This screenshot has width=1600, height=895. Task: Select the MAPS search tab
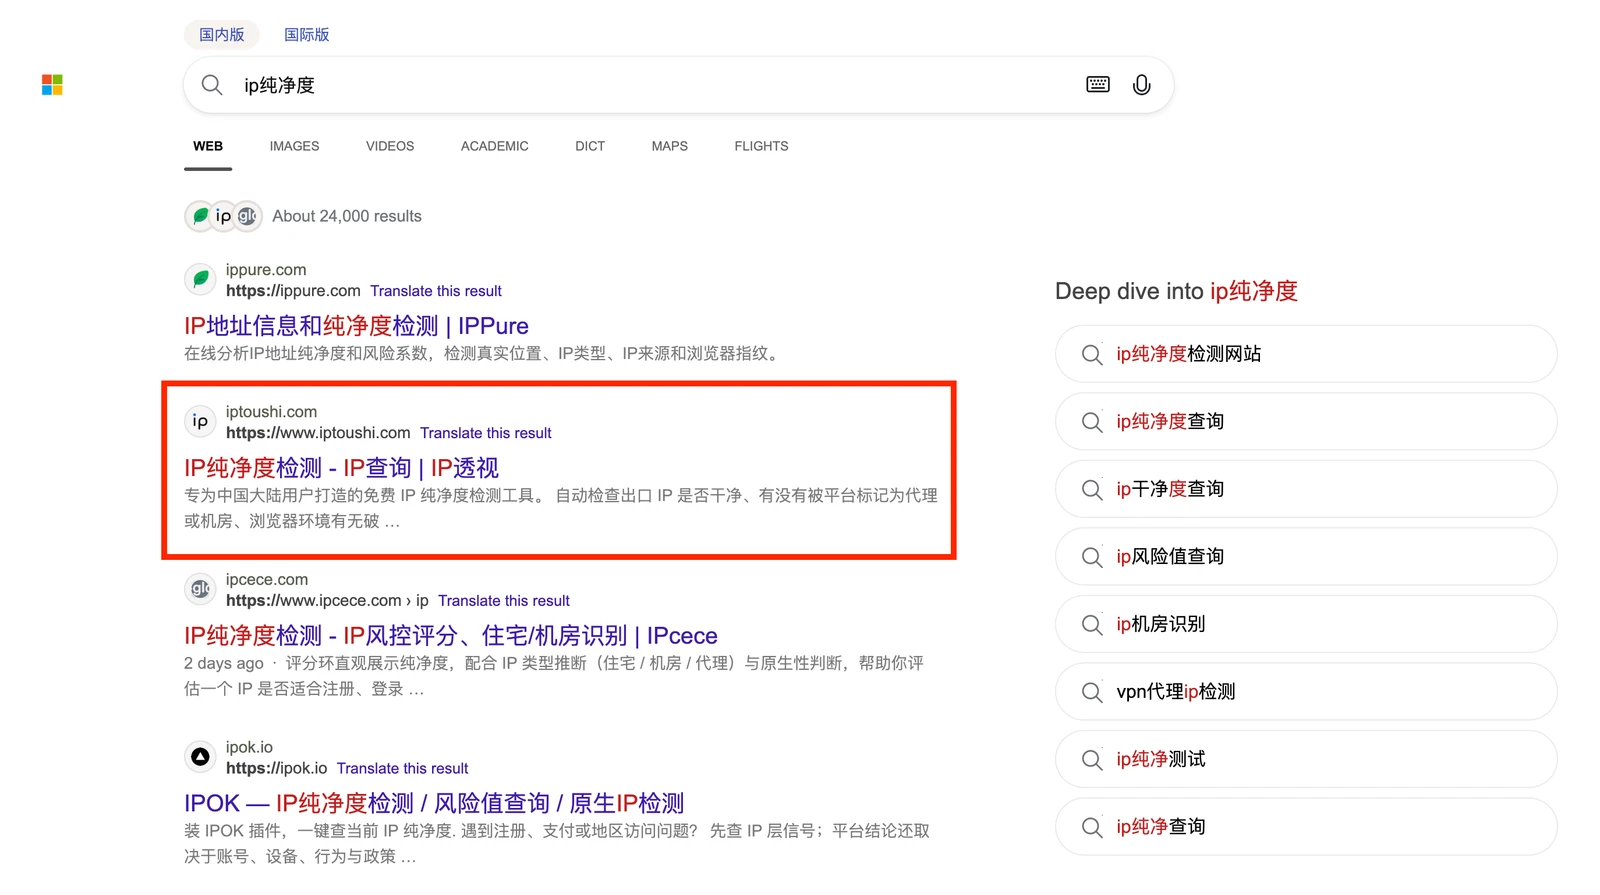[x=669, y=146]
